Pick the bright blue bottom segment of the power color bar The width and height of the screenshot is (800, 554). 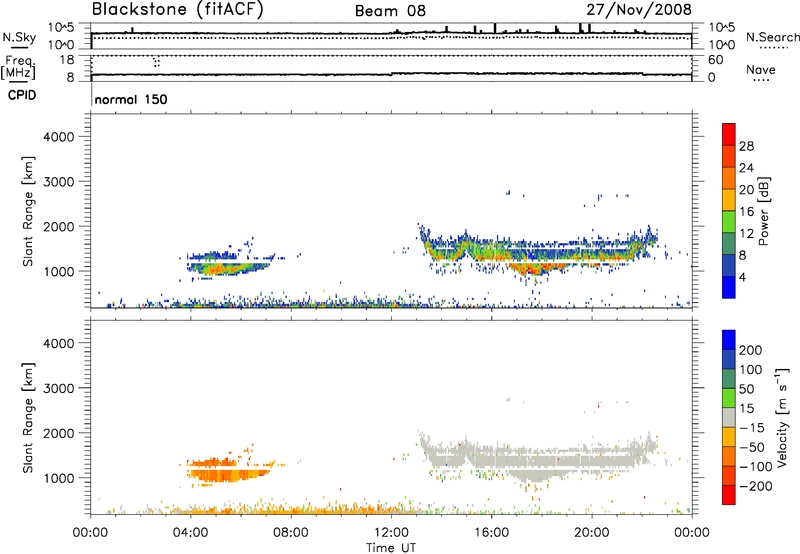(729, 287)
